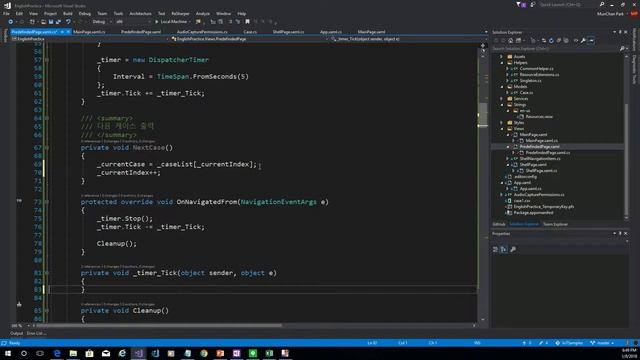Open Microsoft Edge from taskbar

tap(57, 353)
